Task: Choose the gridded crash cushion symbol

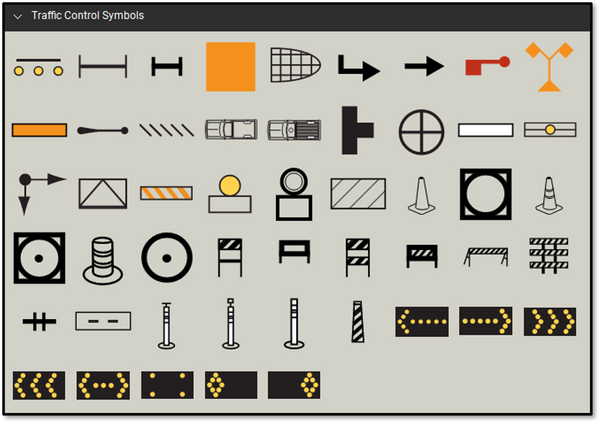Action: [x=295, y=66]
